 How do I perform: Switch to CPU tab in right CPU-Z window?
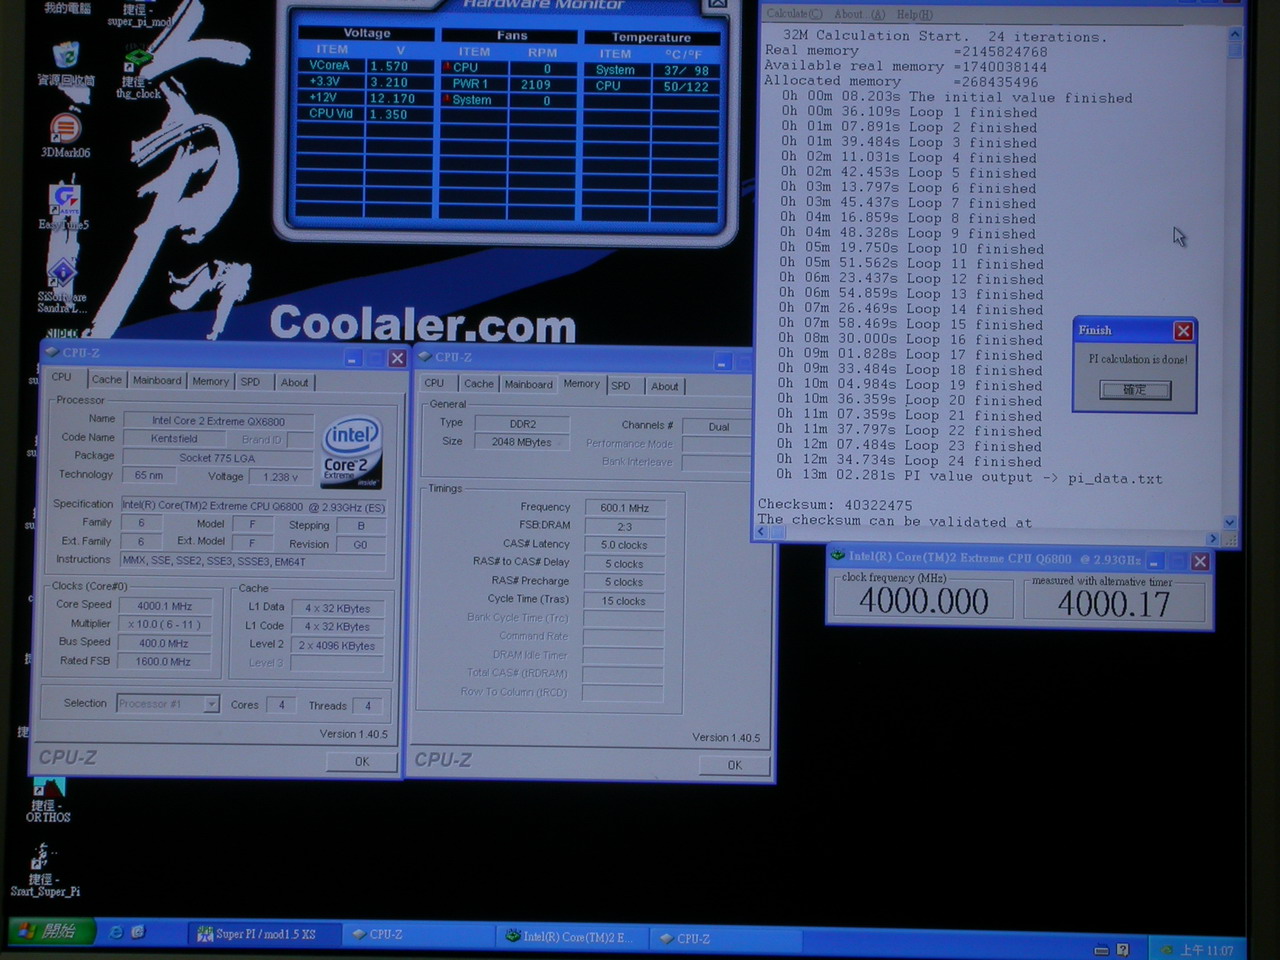click(x=434, y=383)
